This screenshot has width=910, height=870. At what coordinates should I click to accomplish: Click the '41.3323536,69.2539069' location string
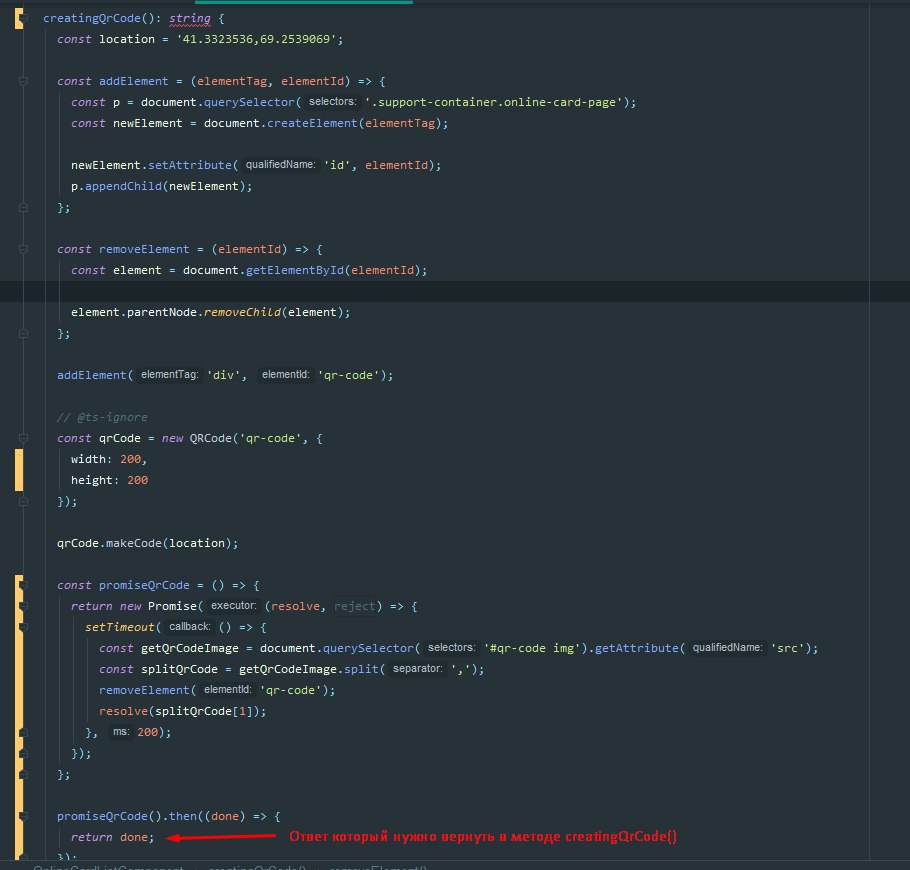[x=256, y=39]
